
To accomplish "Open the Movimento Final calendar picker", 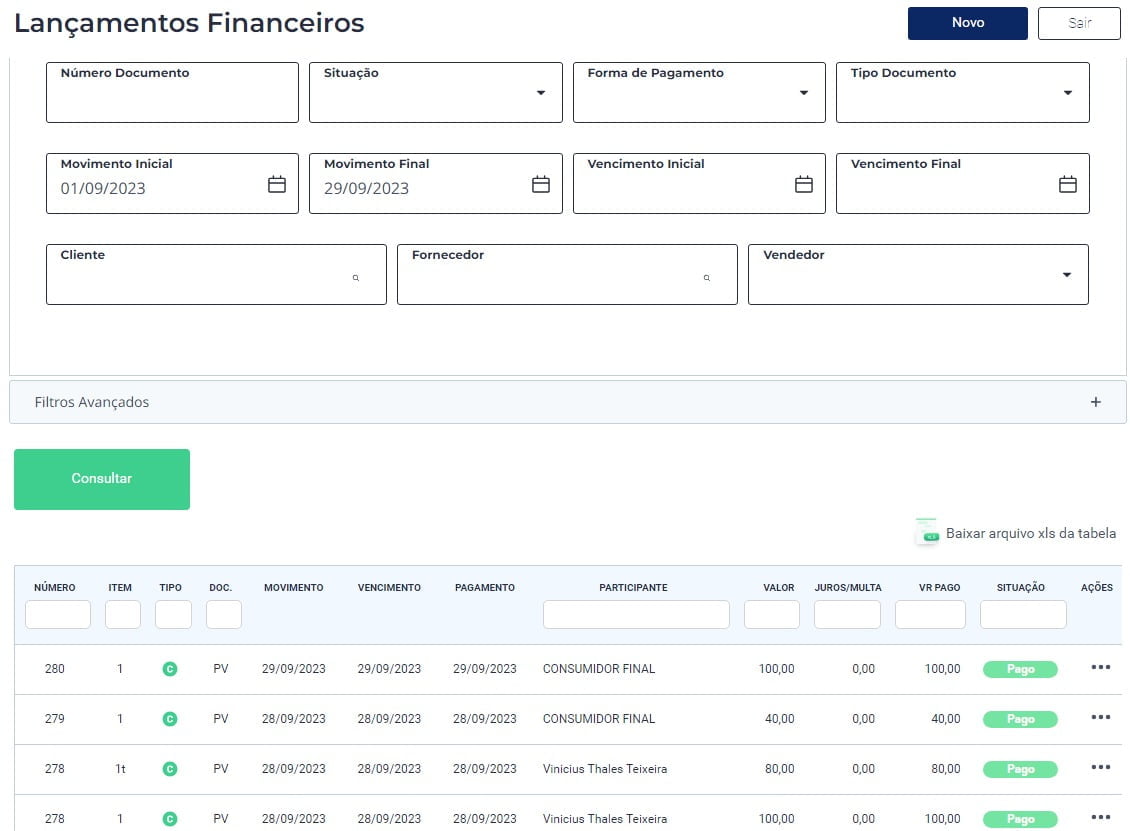I will coord(540,184).
